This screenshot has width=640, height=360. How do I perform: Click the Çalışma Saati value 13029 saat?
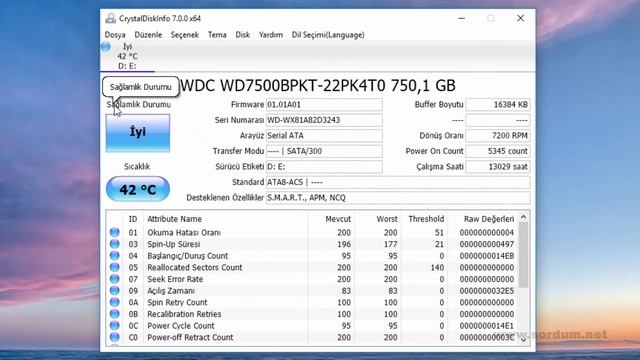(498, 167)
